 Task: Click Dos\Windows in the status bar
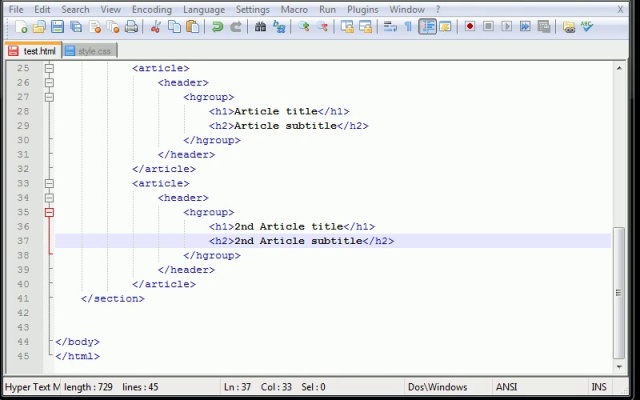point(437,387)
